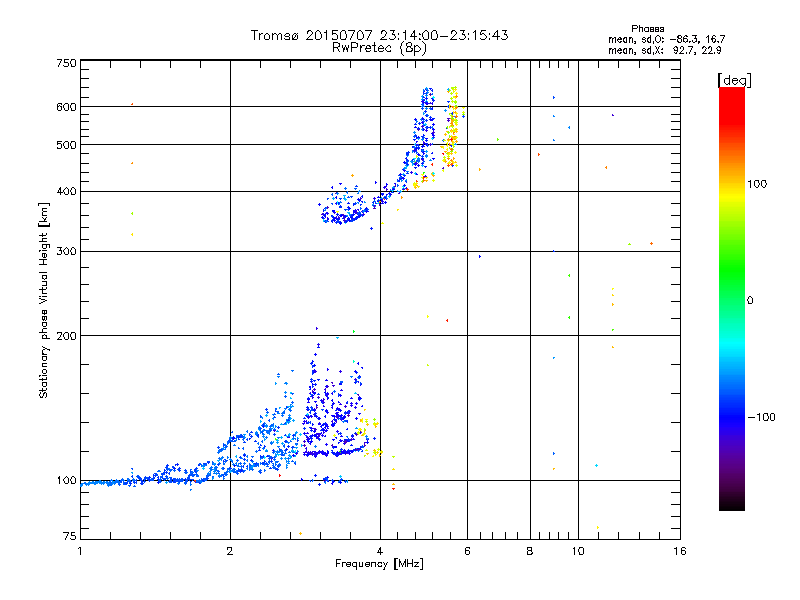Image resolution: width=800 pixels, height=600 pixels.
Task: Click the y-axis '600' tick label
Action: click(66, 107)
